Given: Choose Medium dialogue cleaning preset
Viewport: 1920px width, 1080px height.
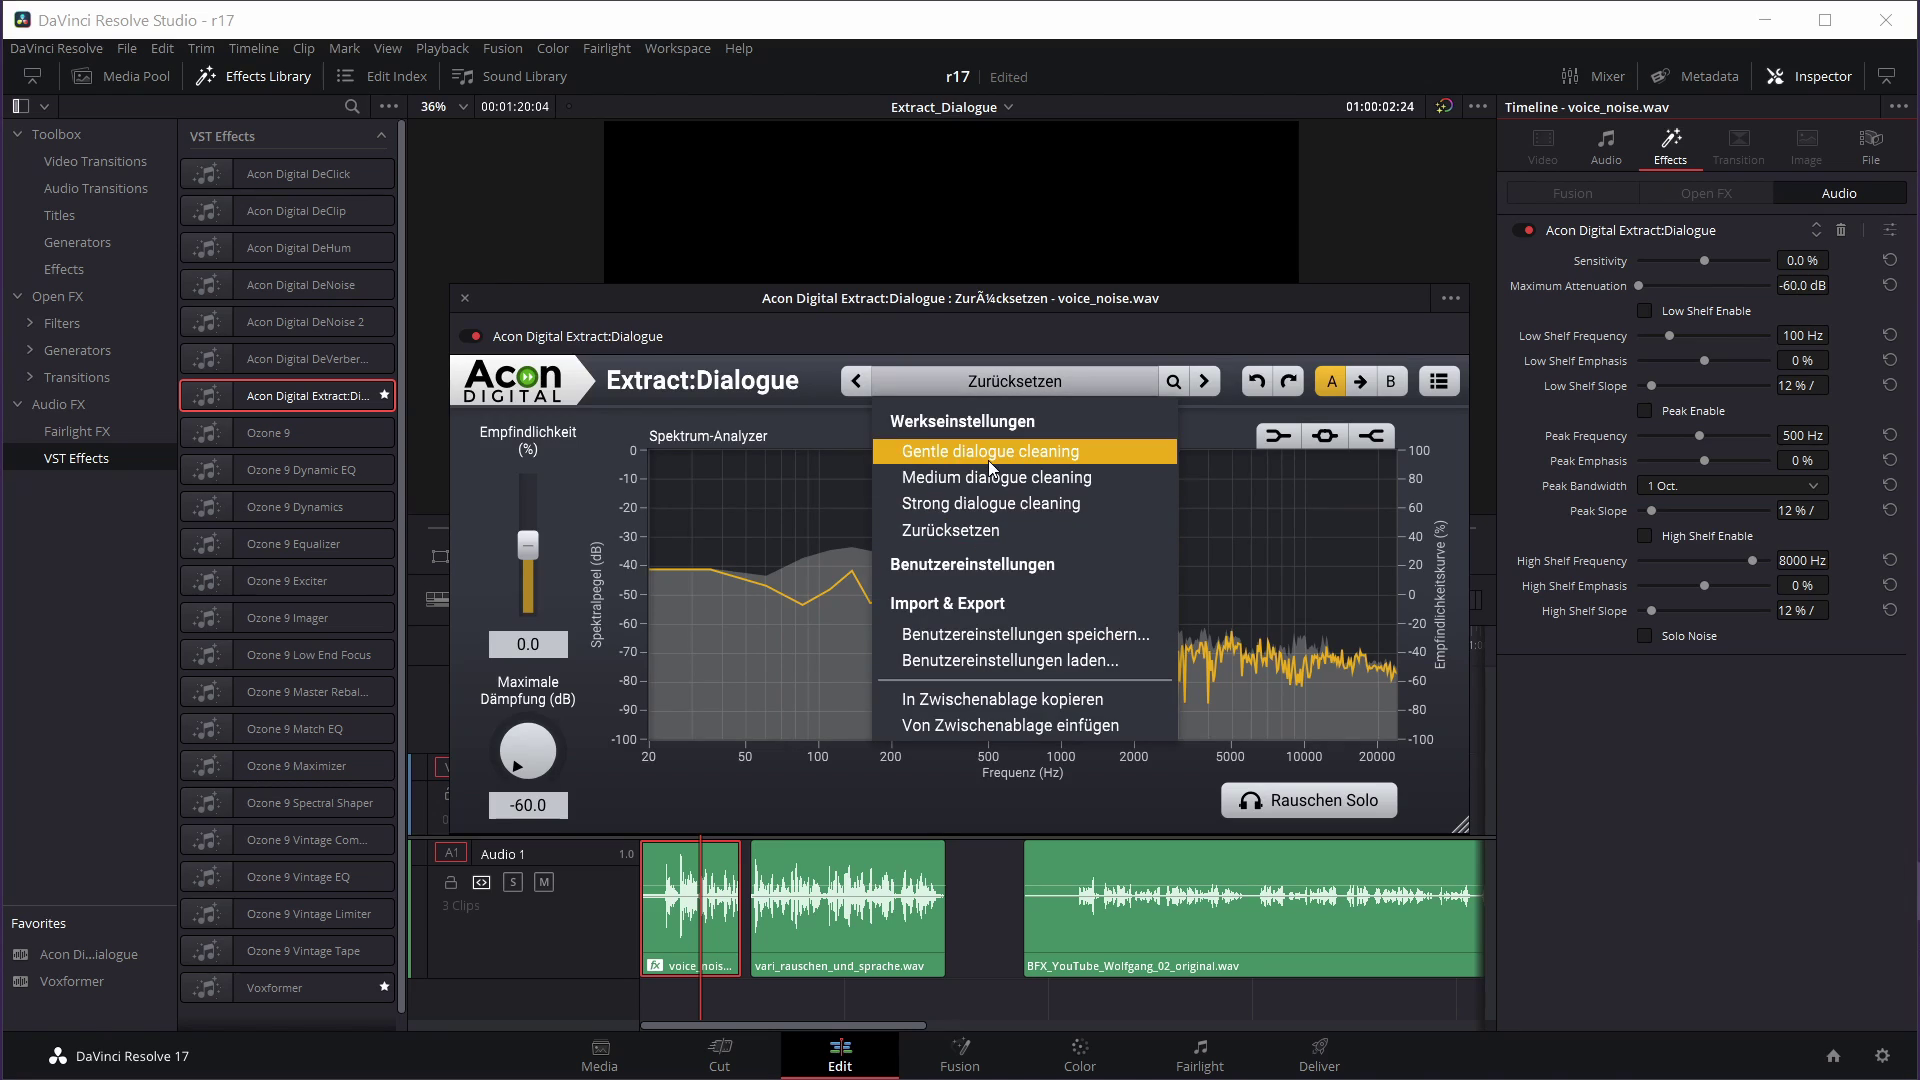Looking at the screenshot, I should pyautogui.click(x=1024, y=478).
